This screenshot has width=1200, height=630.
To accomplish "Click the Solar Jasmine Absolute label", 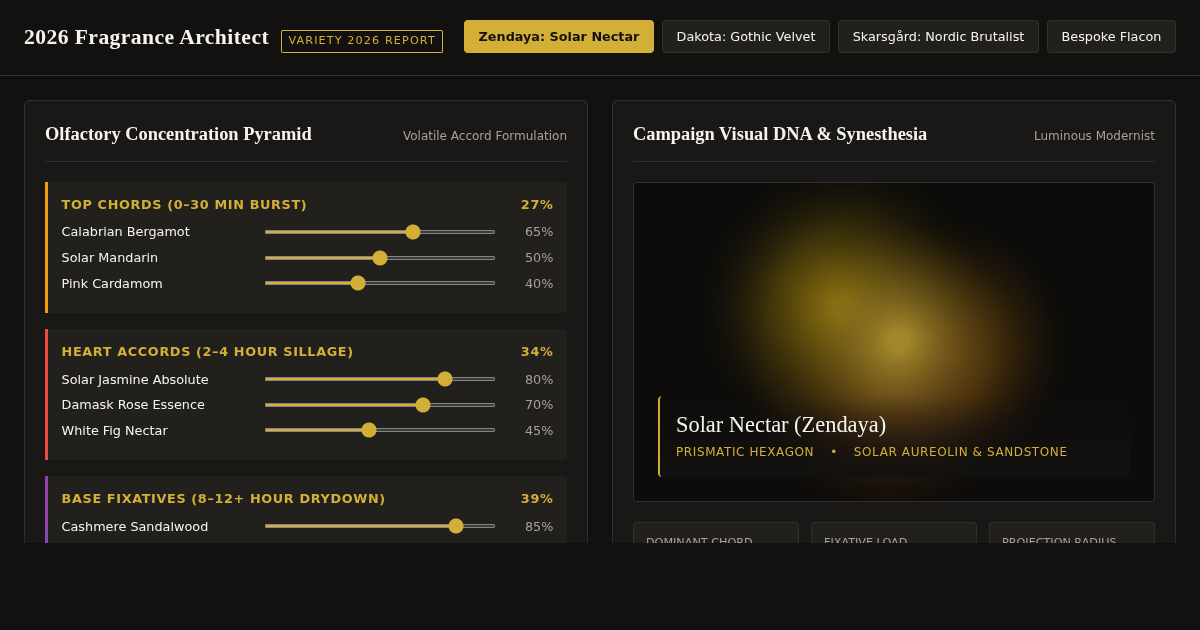I will point(135,380).
